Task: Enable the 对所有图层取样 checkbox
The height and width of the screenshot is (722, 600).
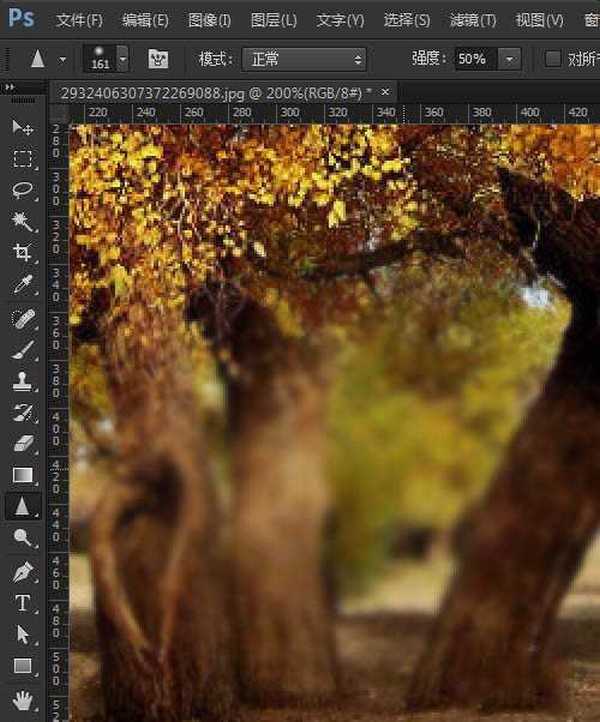Action: point(553,59)
